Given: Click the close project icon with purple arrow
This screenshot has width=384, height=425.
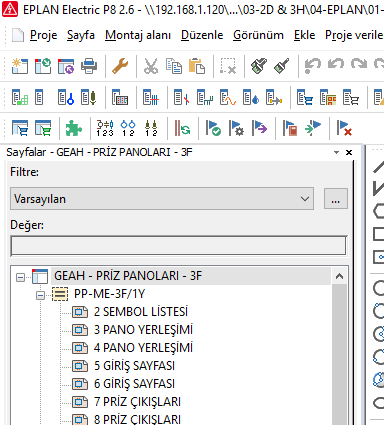Looking at the screenshot, I should click(66, 66).
